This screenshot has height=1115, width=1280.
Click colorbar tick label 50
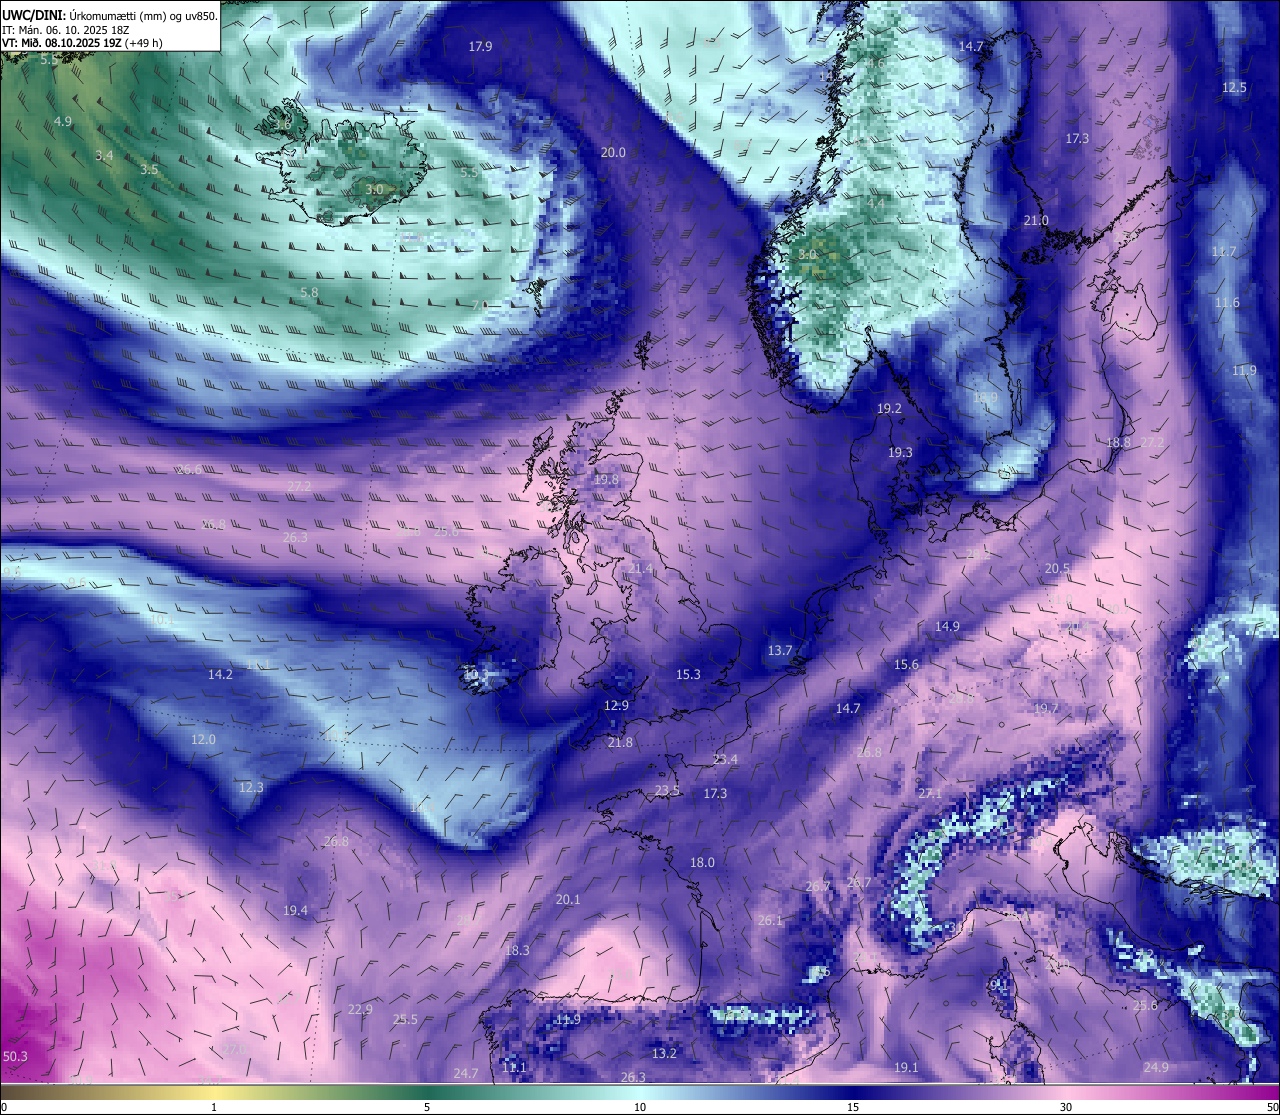[1271, 1107]
